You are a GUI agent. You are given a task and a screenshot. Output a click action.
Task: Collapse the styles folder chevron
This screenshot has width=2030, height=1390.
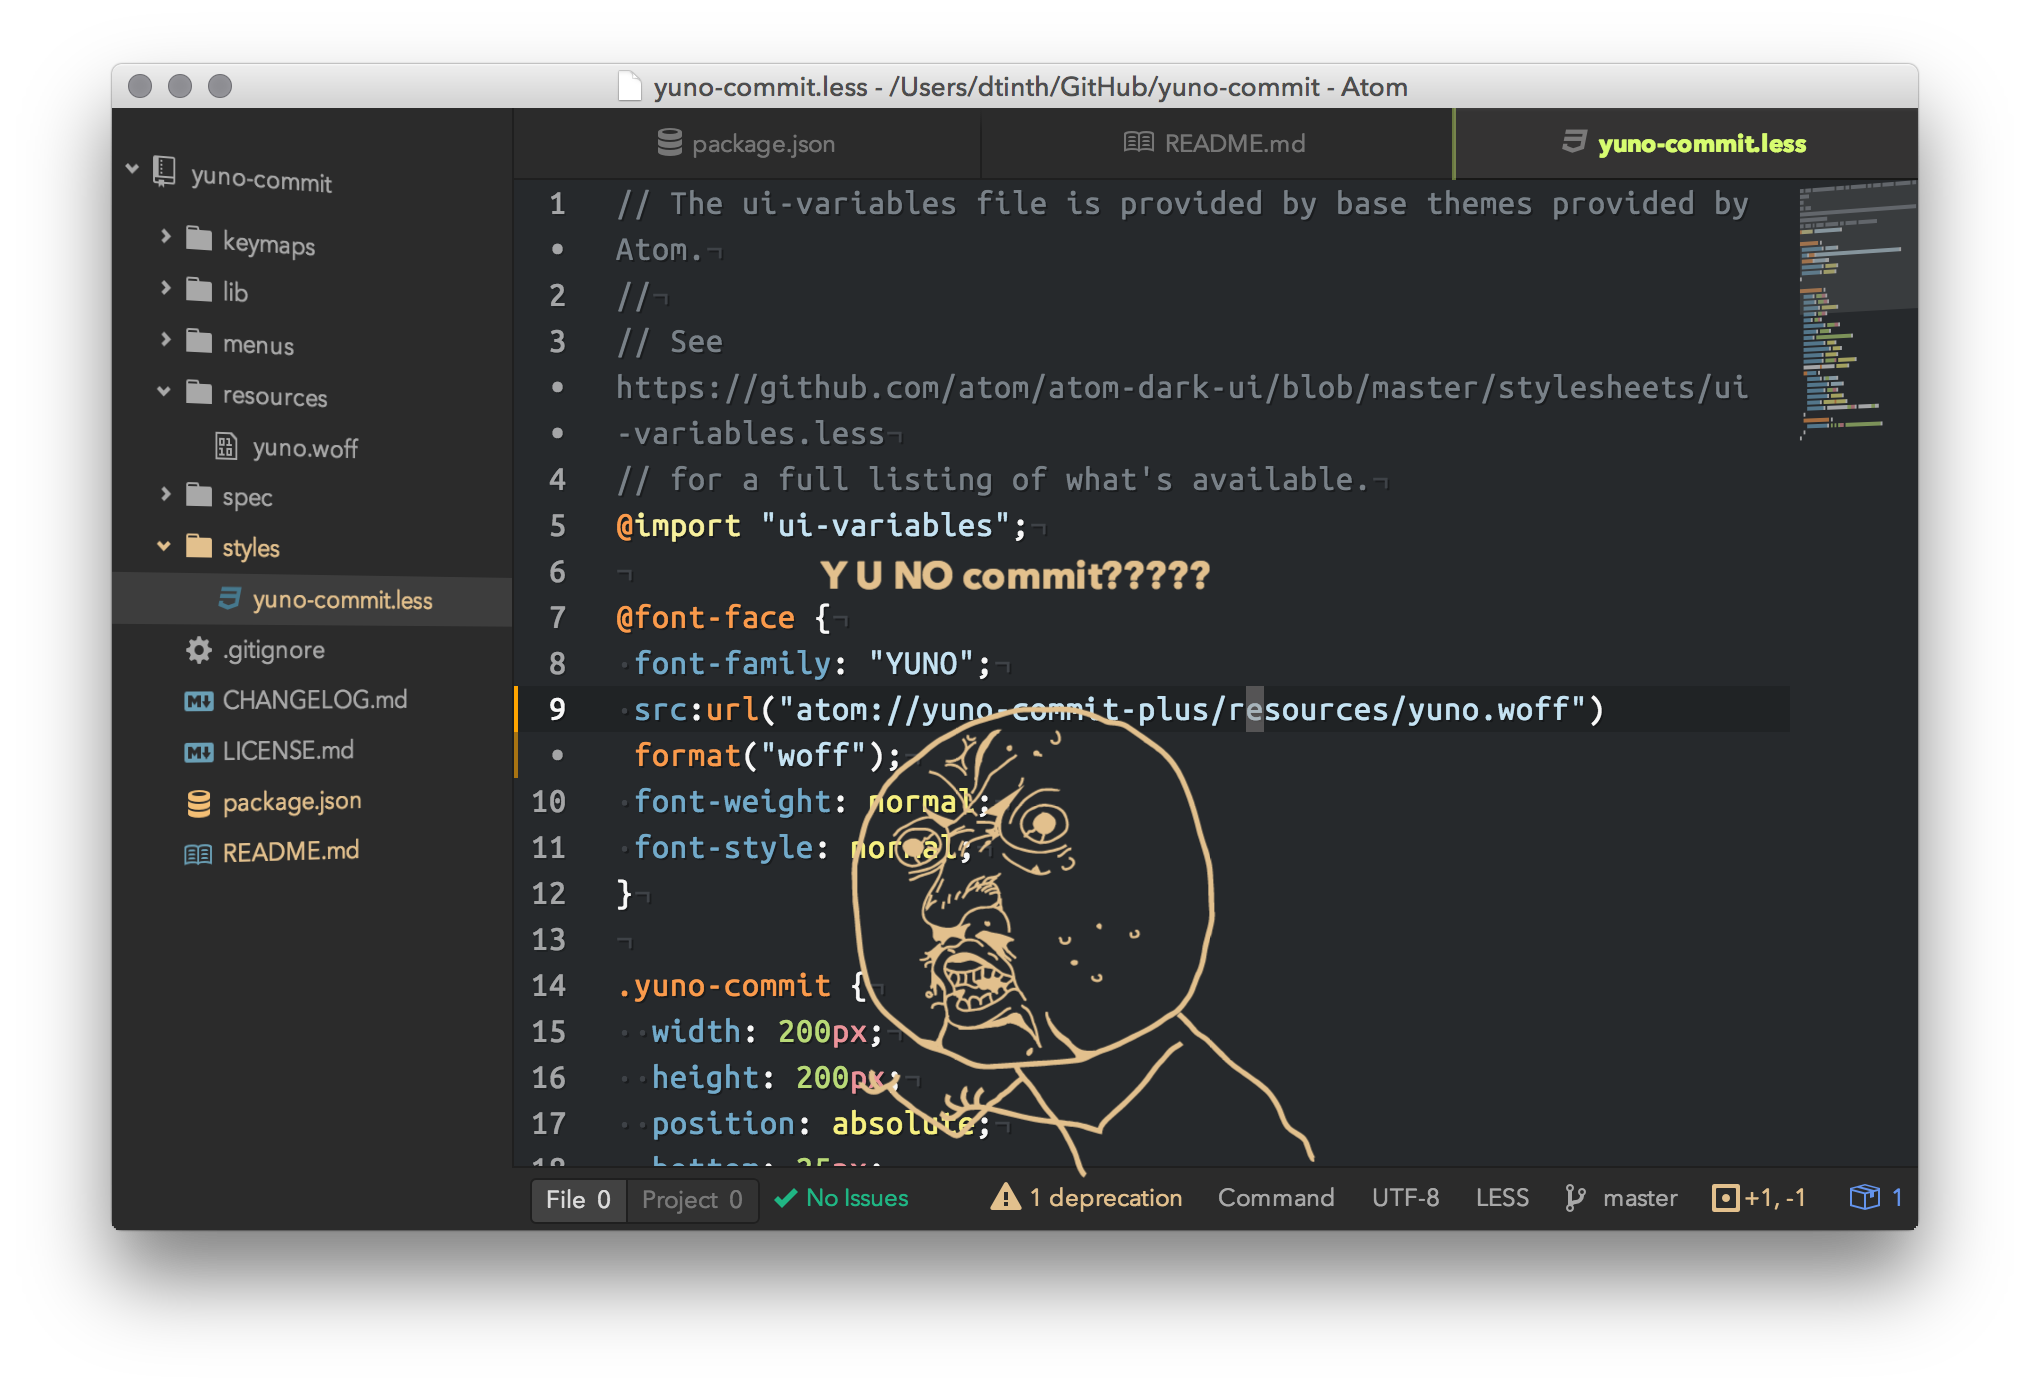pos(164,546)
